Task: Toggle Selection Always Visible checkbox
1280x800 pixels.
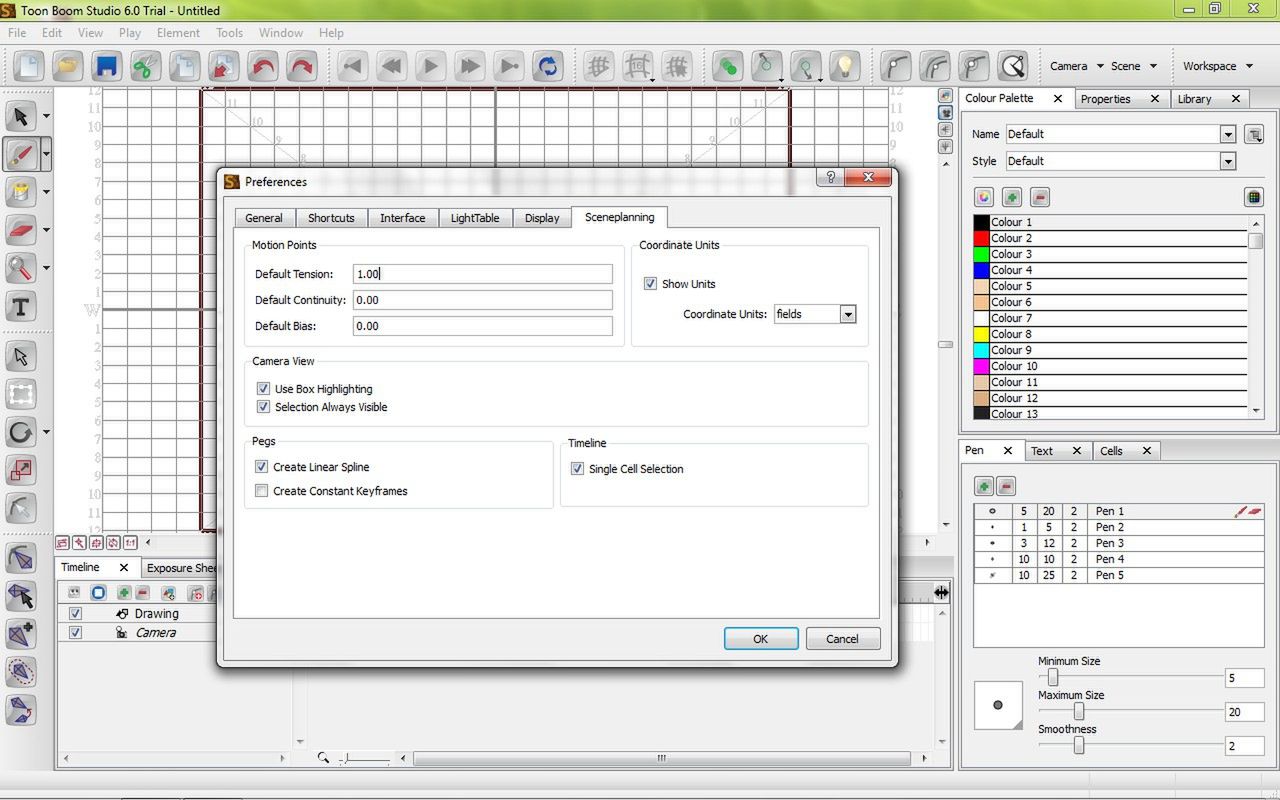Action: [x=263, y=407]
